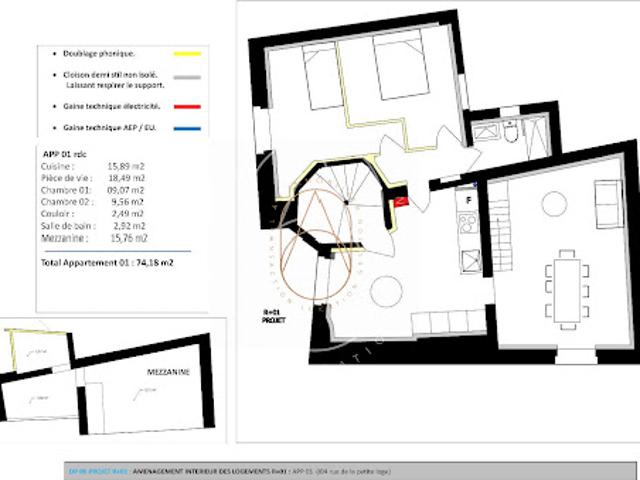The width and height of the screenshot is (640, 480).
Task: Click the shower tray symbol in bathroom
Action: click(x=536, y=137)
